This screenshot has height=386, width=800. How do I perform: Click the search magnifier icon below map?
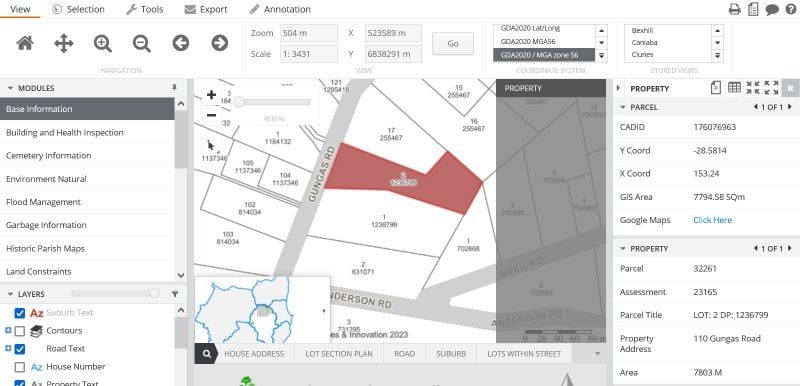tap(206, 353)
